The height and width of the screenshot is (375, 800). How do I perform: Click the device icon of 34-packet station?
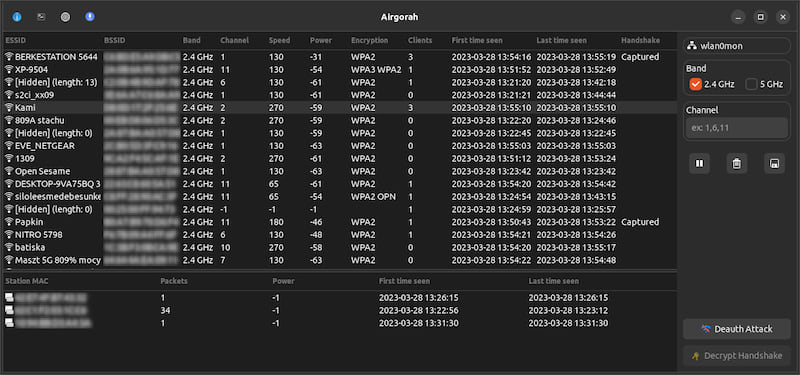tap(9, 310)
